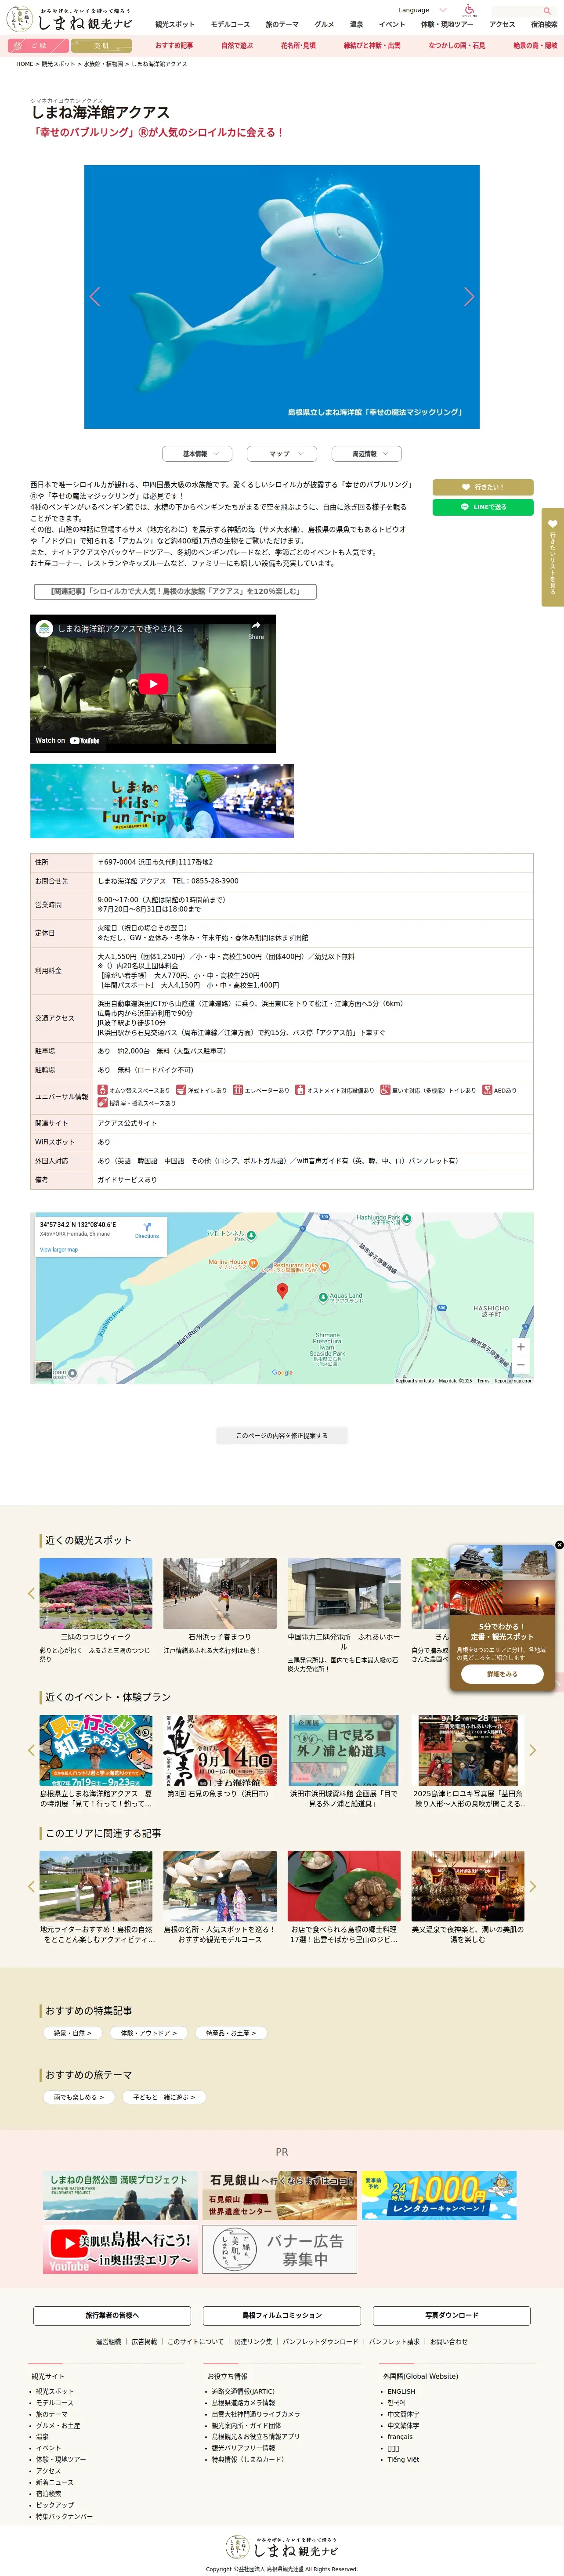564x2576 pixels.
Task: Click the search magnifier icon in the header
Action: pos(547,10)
